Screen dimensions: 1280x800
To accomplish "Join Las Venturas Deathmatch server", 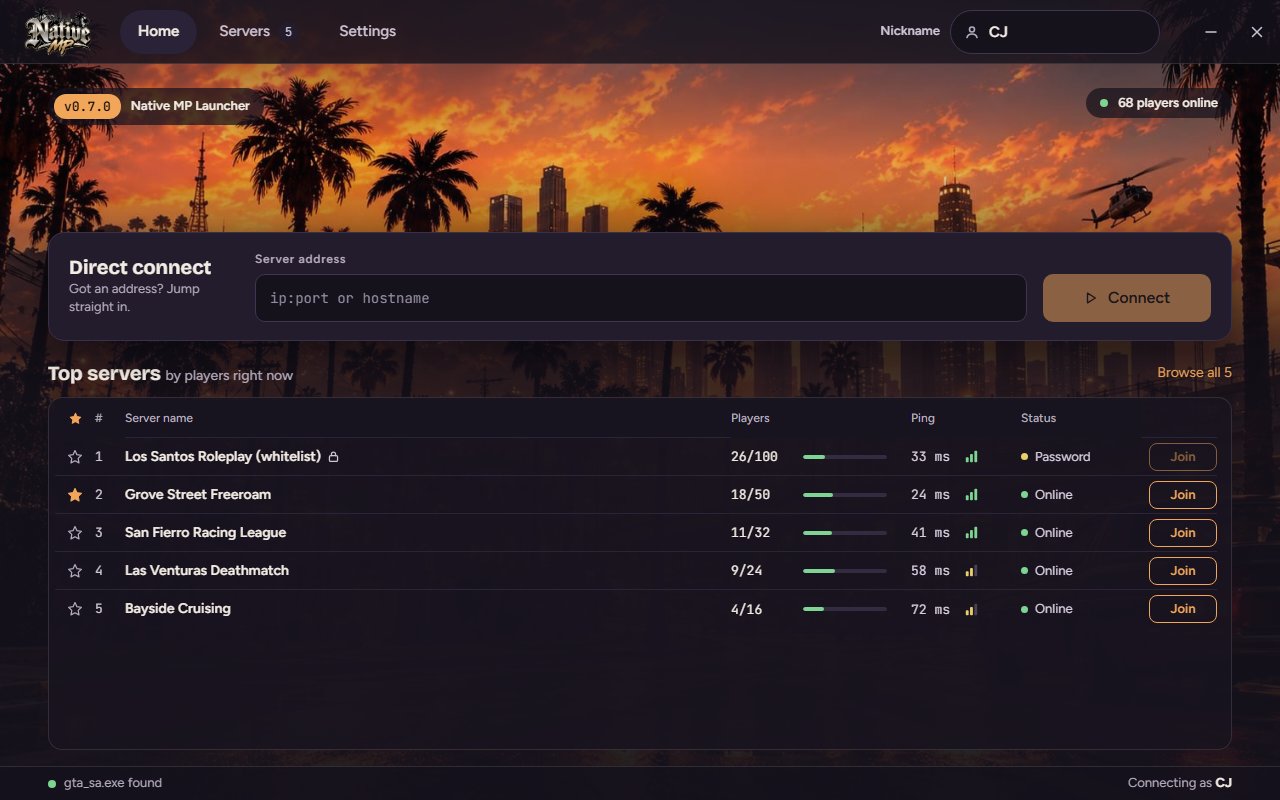I will coord(1183,571).
